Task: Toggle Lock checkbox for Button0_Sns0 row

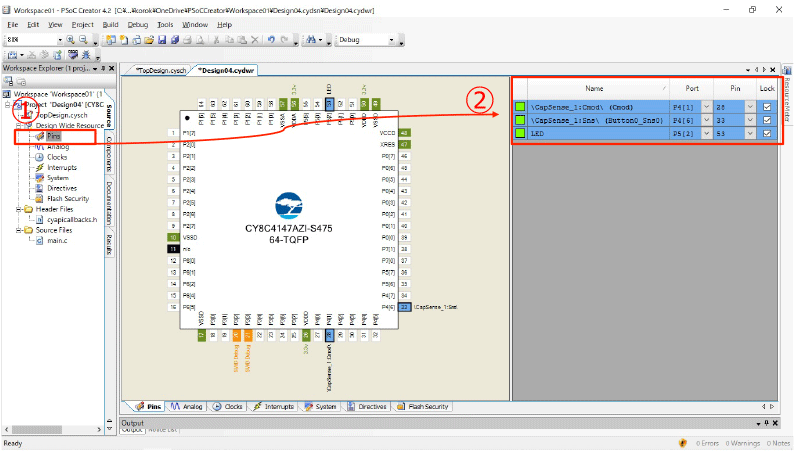Action: tap(767, 120)
